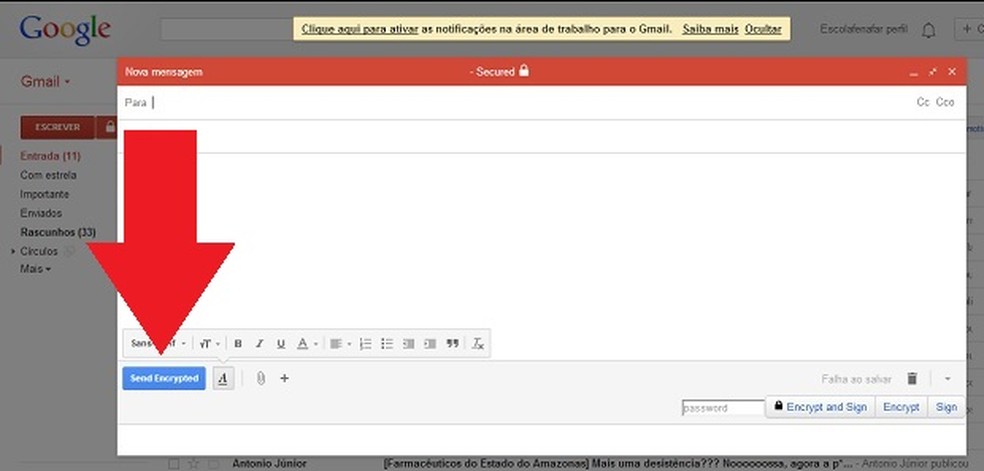Open the notifications bell icon

pos(928,30)
